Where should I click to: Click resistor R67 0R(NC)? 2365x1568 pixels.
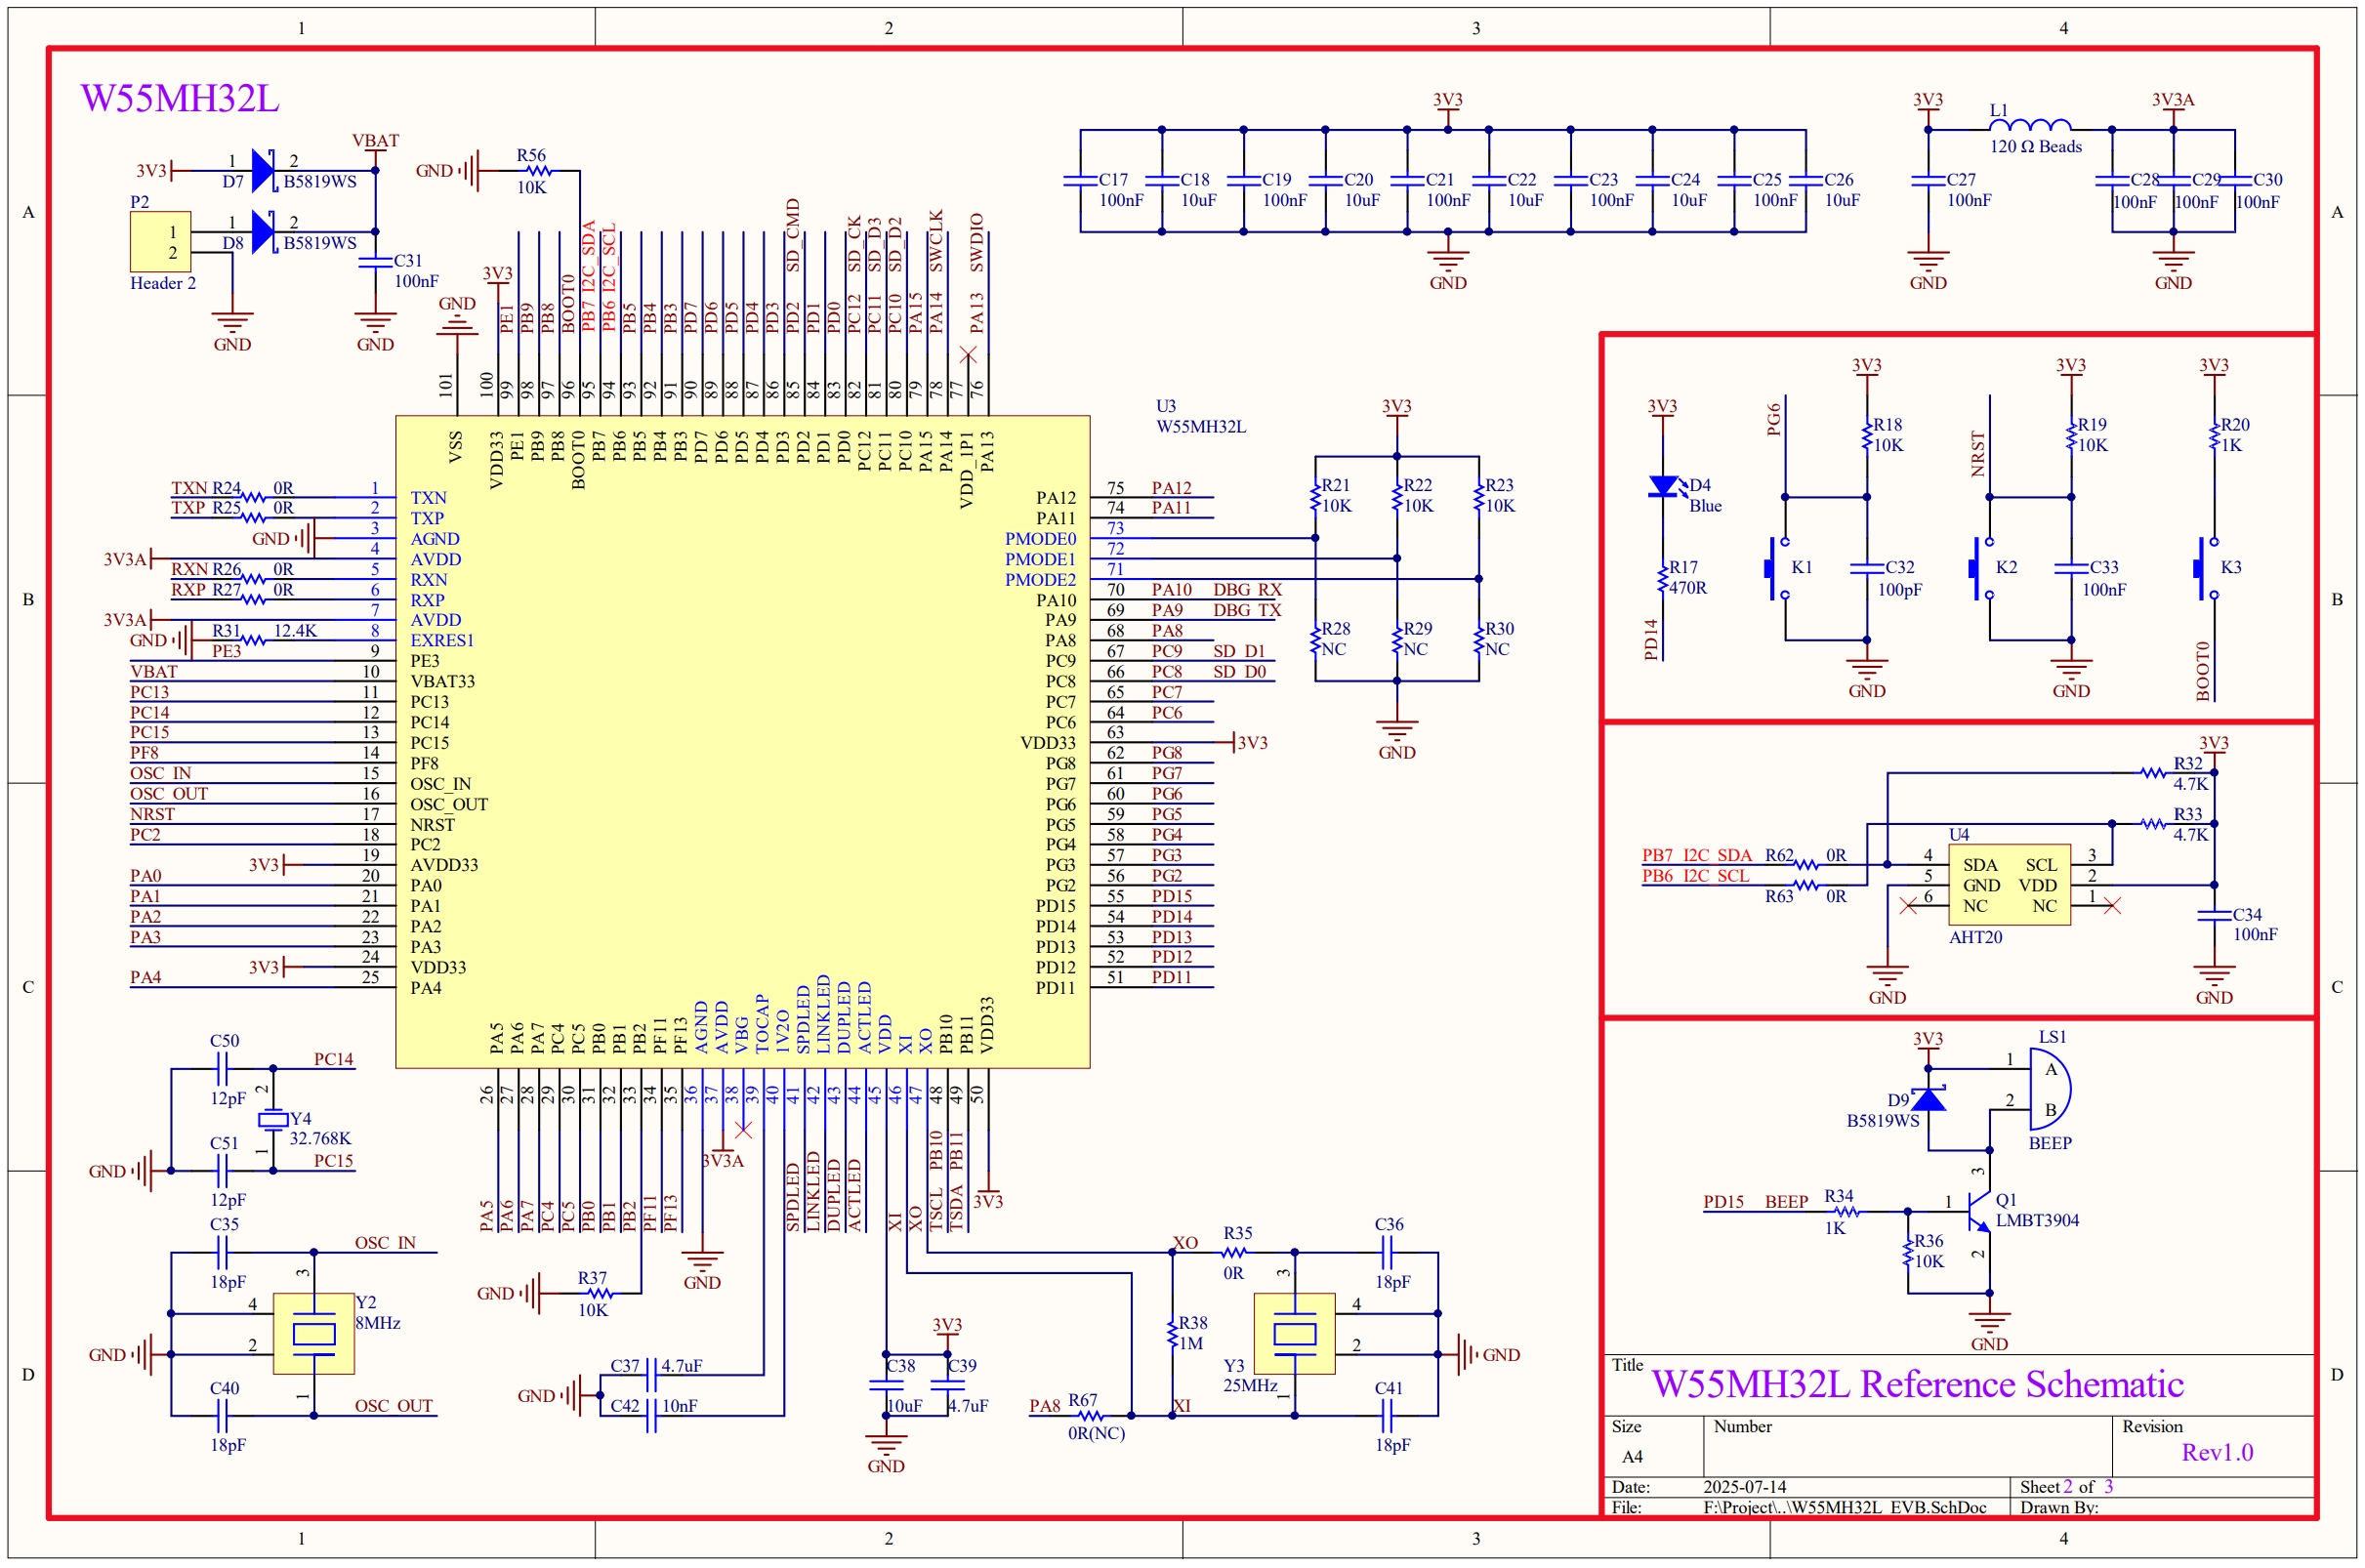point(1091,1416)
